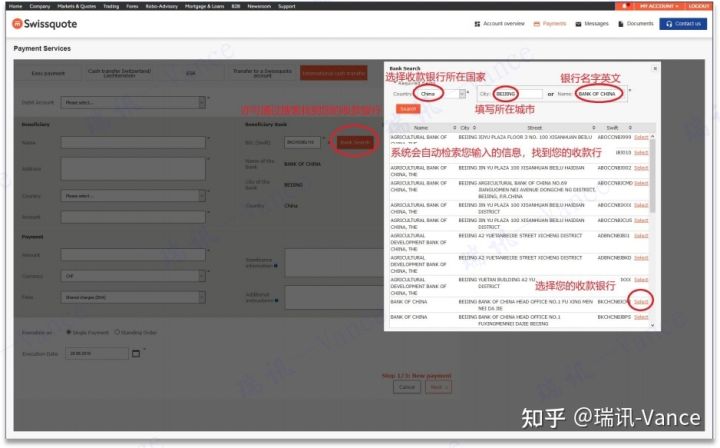Select Agricultural Development Bank Yuetan Building row
The image size is (720, 448).
click(641, 280)
